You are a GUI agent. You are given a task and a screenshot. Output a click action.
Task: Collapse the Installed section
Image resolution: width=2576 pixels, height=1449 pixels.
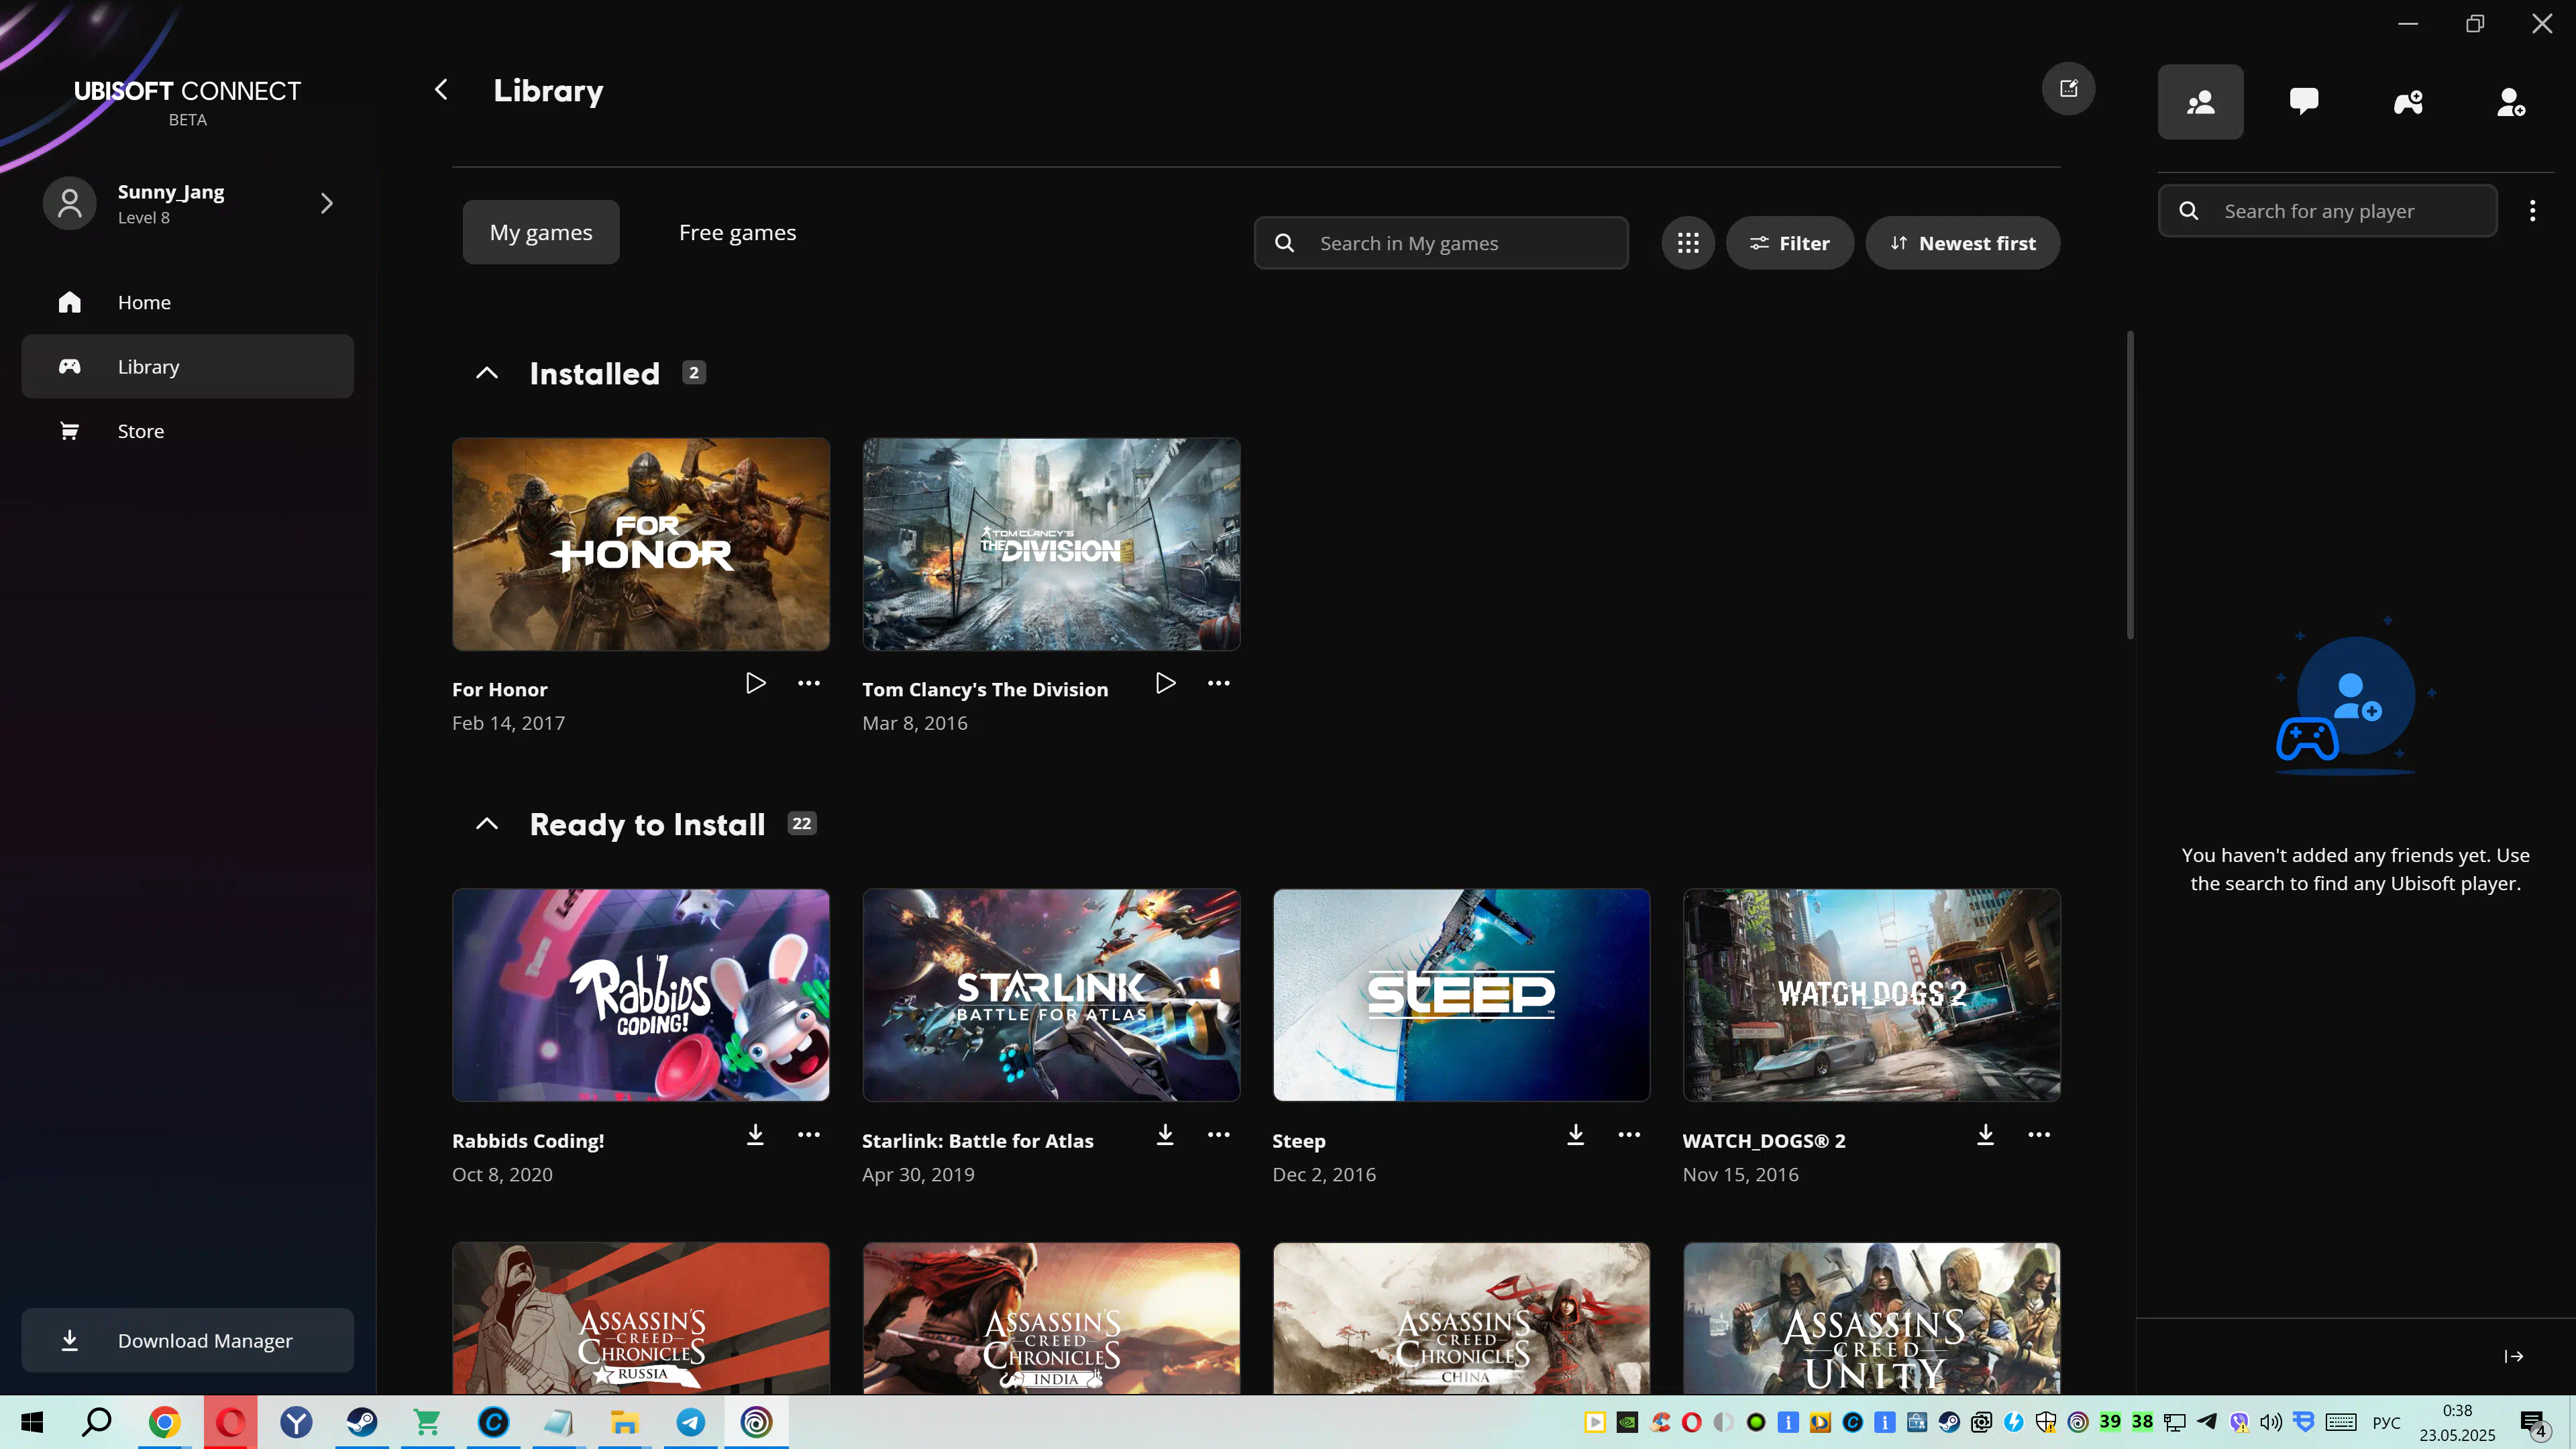pos(487,373)
